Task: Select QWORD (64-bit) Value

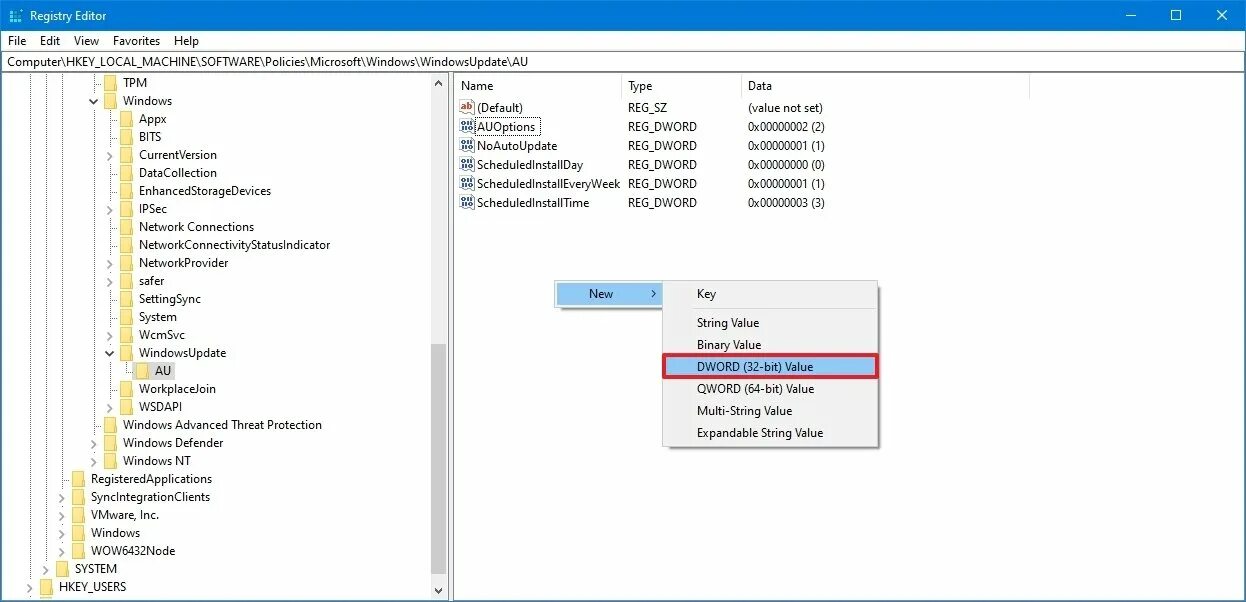Action: click(770, 389)
